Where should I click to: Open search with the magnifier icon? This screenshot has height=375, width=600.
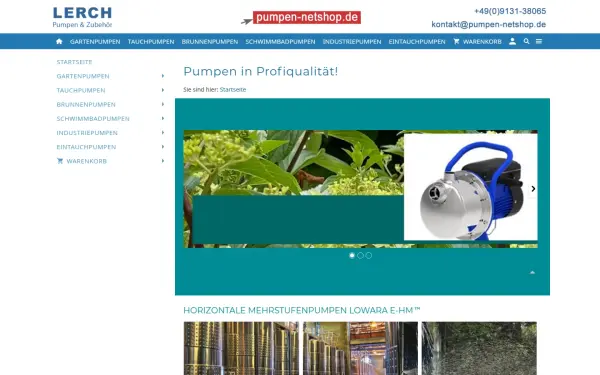point(527,41)
